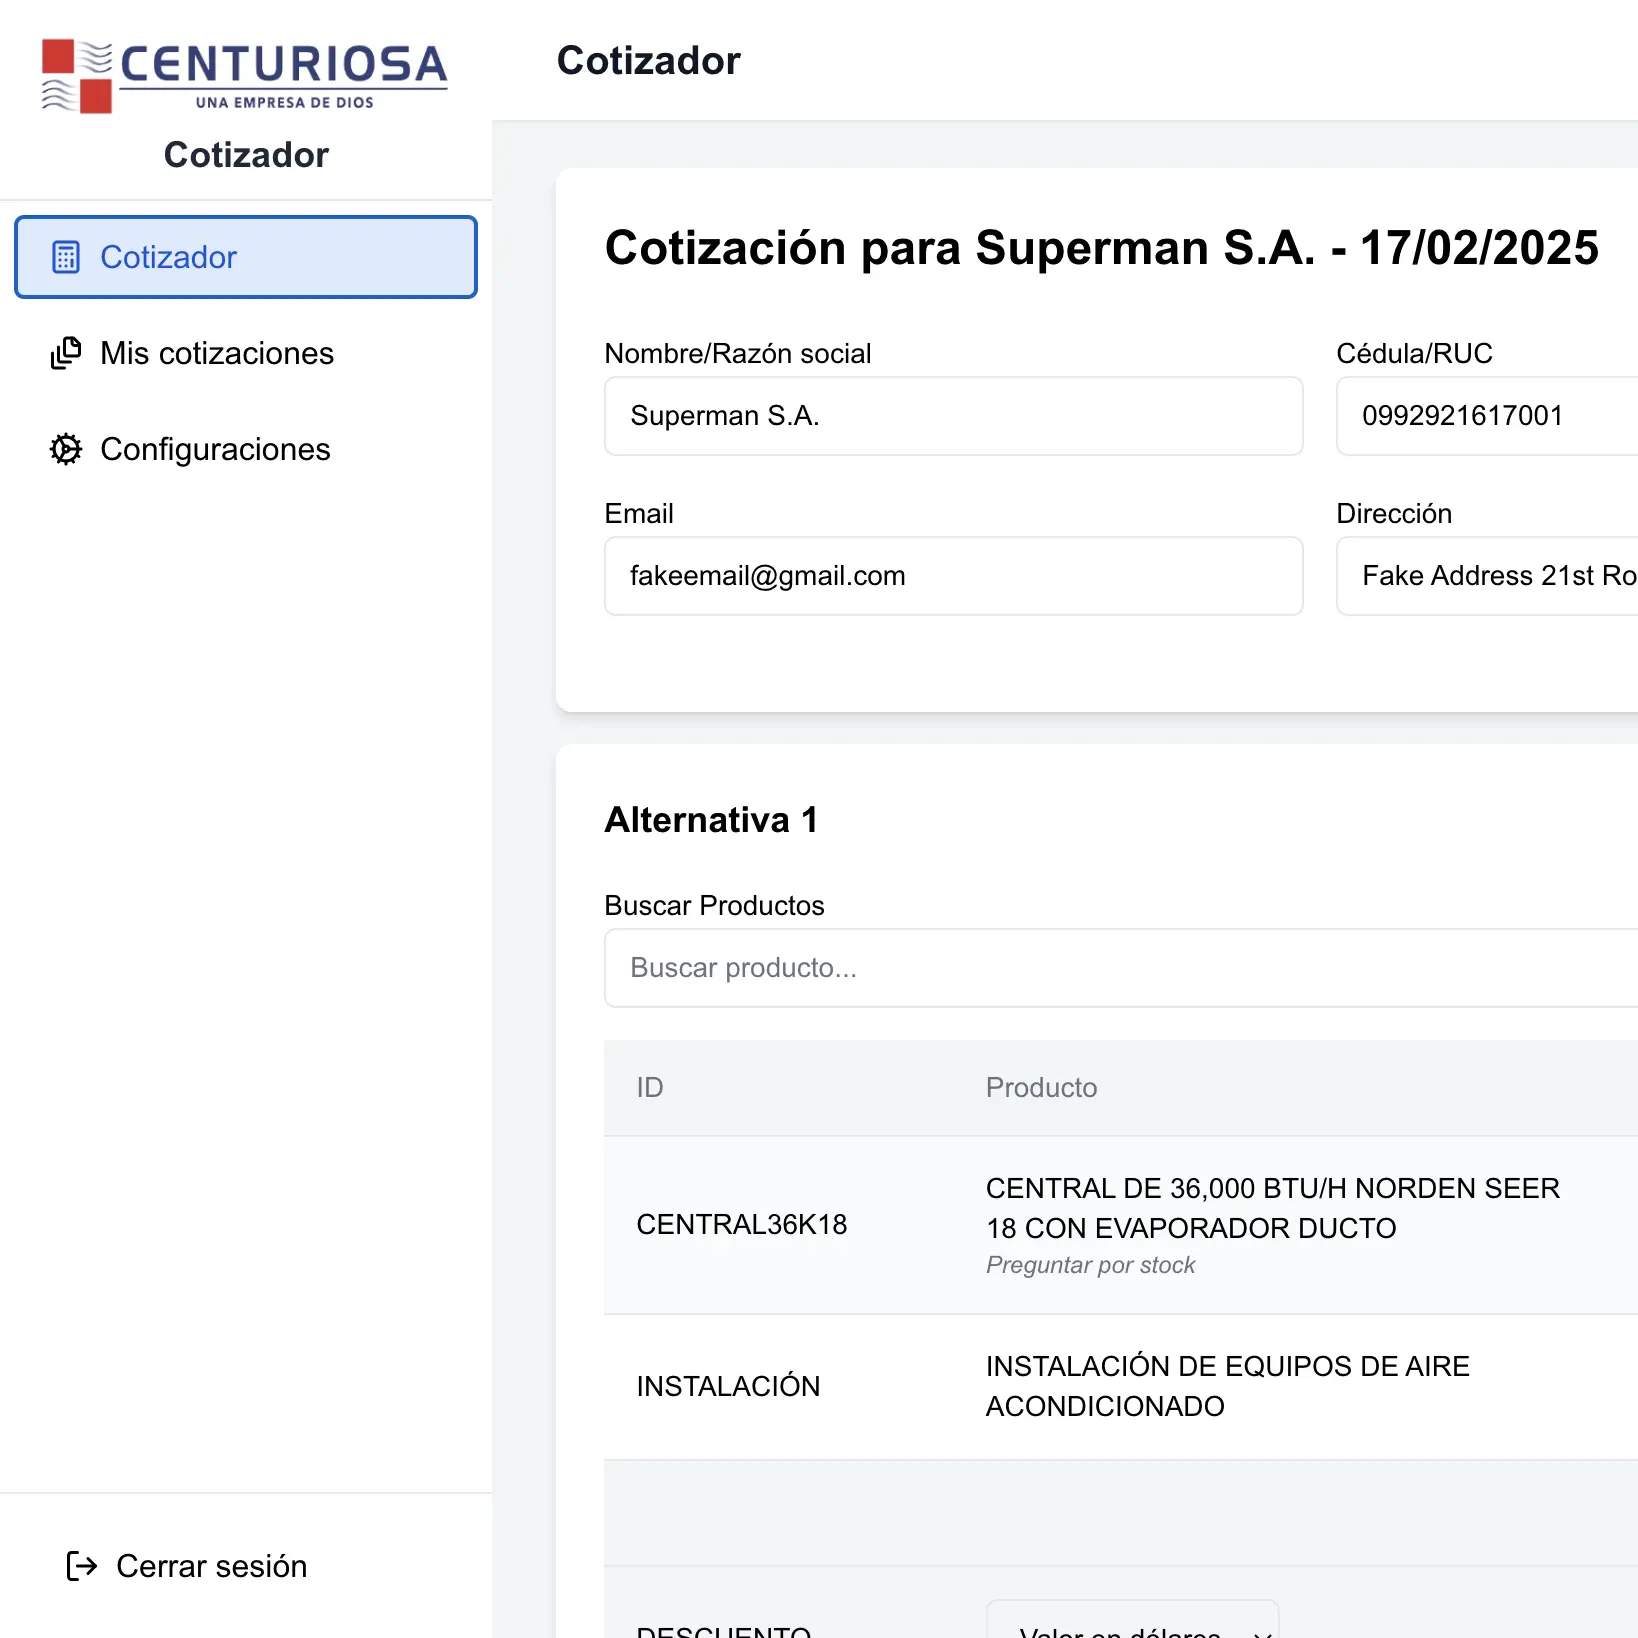The image size is (1638, 1638).
Task: Click the Mis cotizaciones documents icon
Action: 66,353
